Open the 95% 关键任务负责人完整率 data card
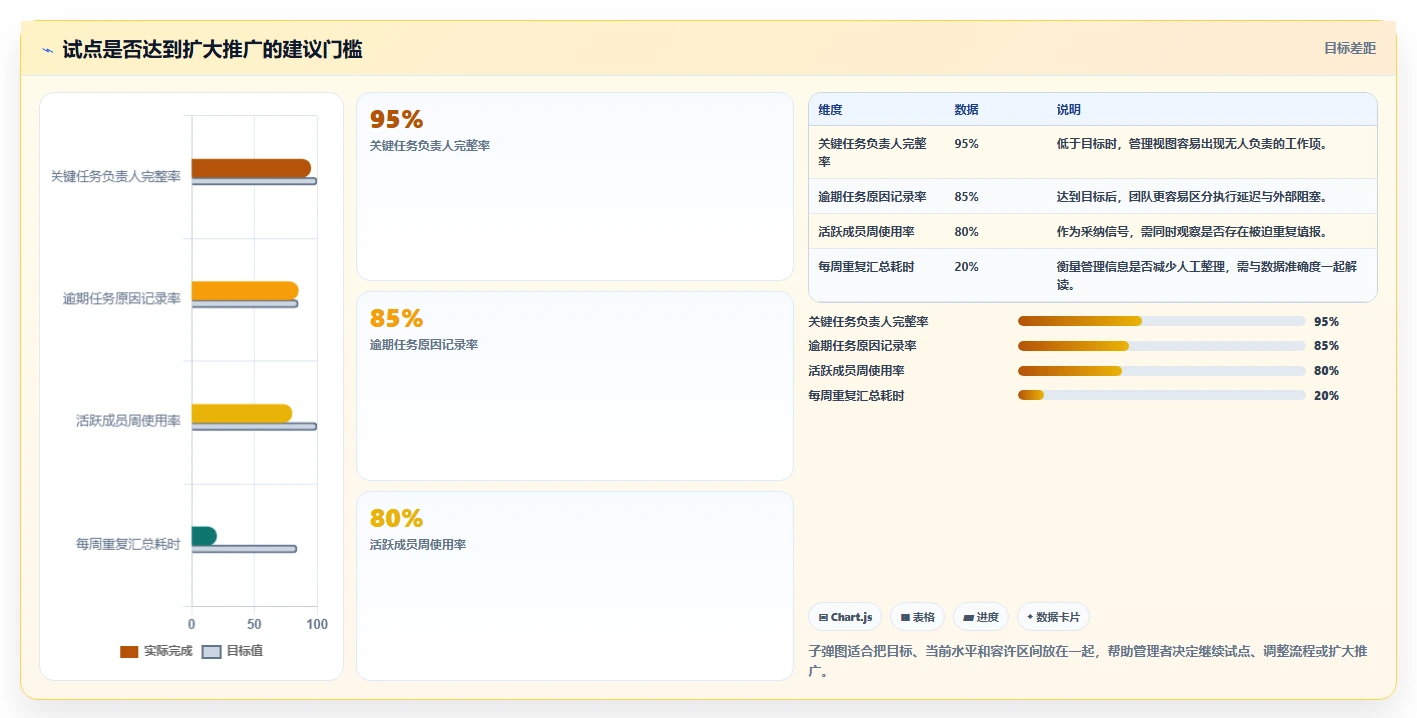 click(x=575, y=187)
